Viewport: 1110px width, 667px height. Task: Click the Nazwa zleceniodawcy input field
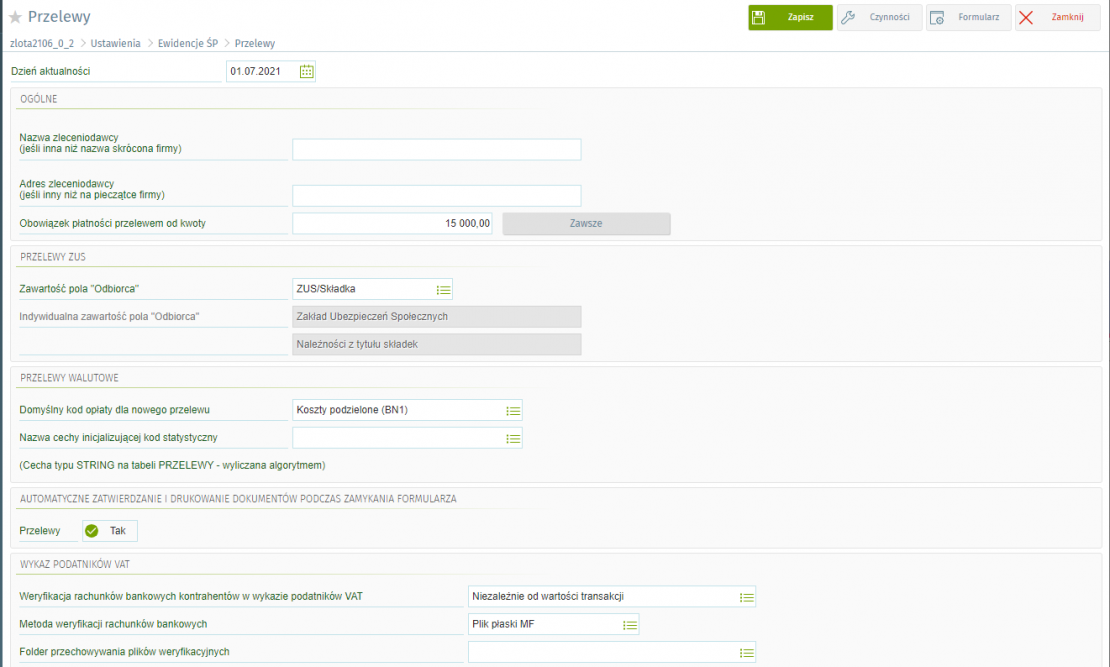click(x=436, y=150)
